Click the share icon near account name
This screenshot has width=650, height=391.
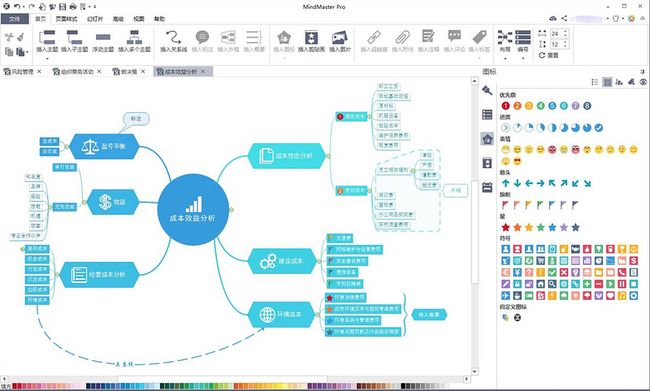pyautogui.click(x=564, y=18)
